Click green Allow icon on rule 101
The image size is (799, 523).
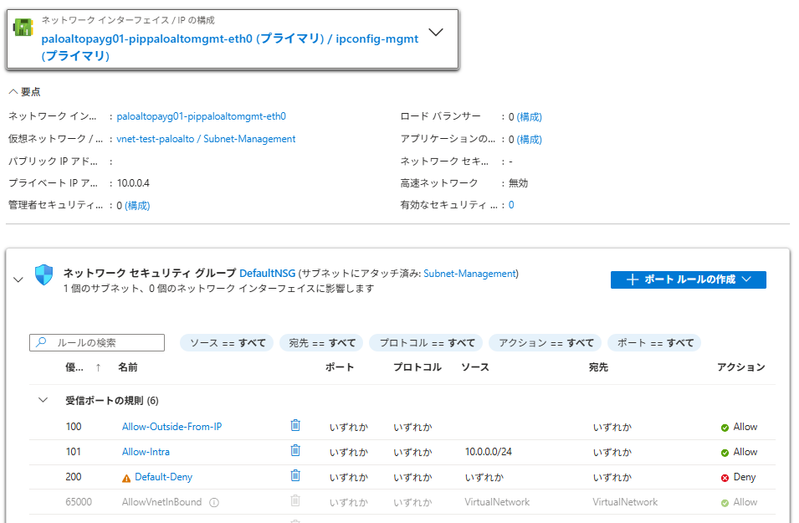[725, 453]
